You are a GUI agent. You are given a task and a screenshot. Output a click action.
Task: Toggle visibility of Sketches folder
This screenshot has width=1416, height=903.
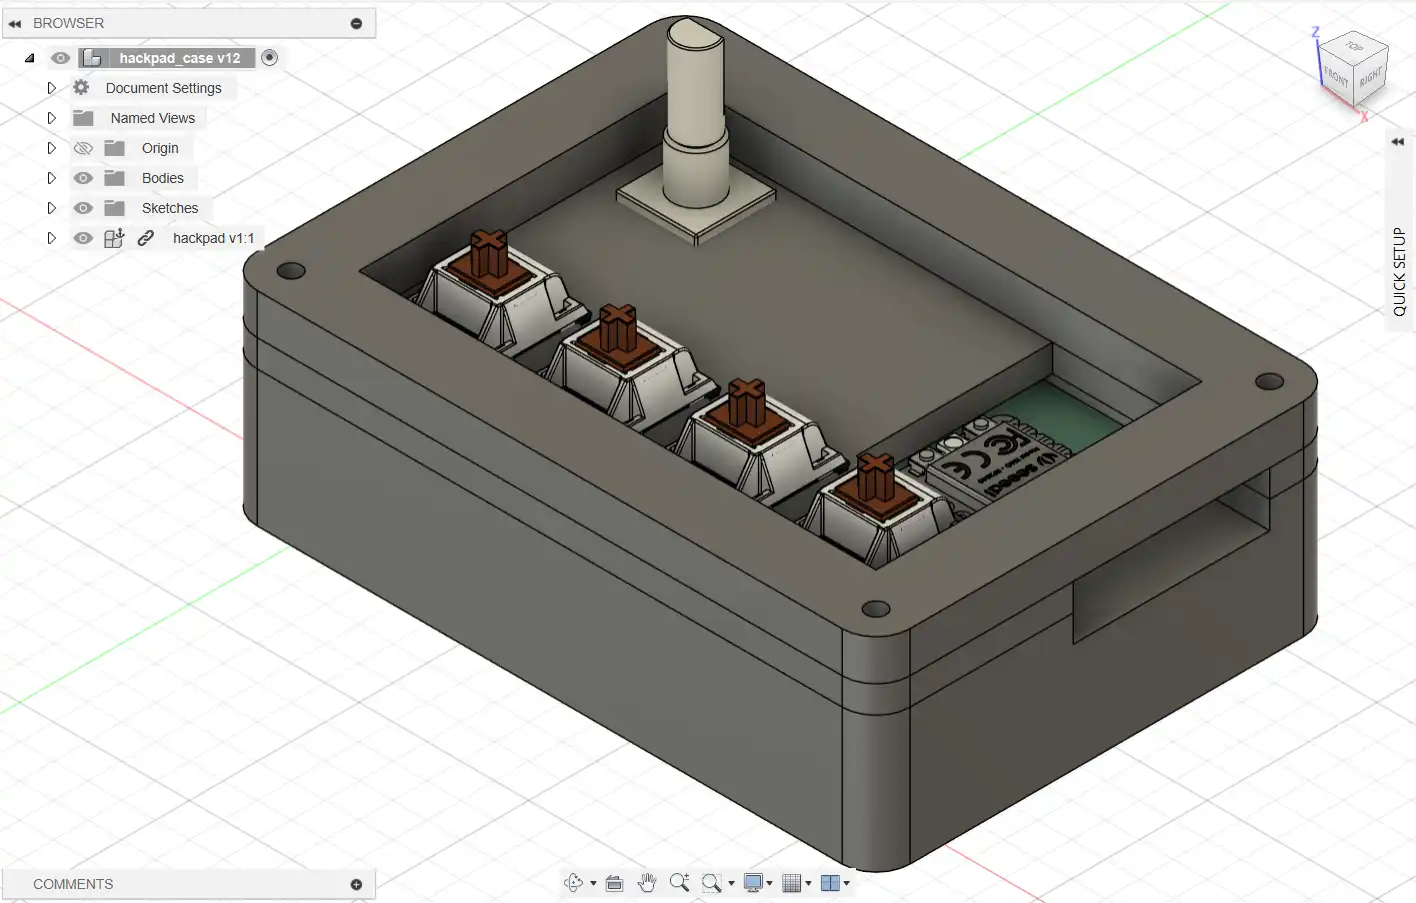(83, 208)
